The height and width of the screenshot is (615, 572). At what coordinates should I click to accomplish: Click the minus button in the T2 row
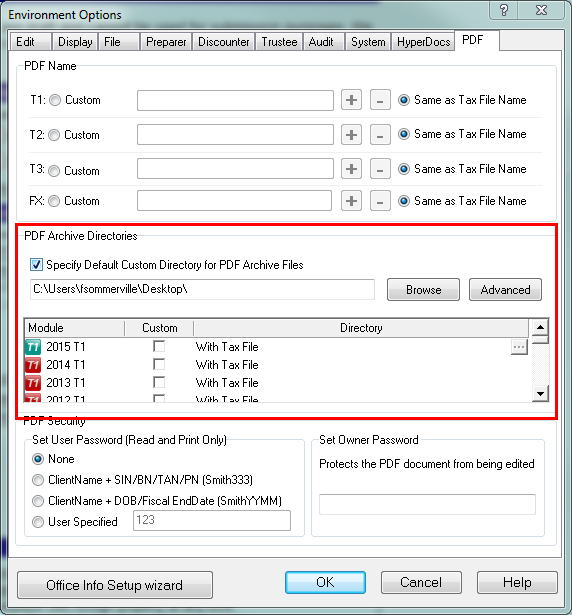pos(380,135)
